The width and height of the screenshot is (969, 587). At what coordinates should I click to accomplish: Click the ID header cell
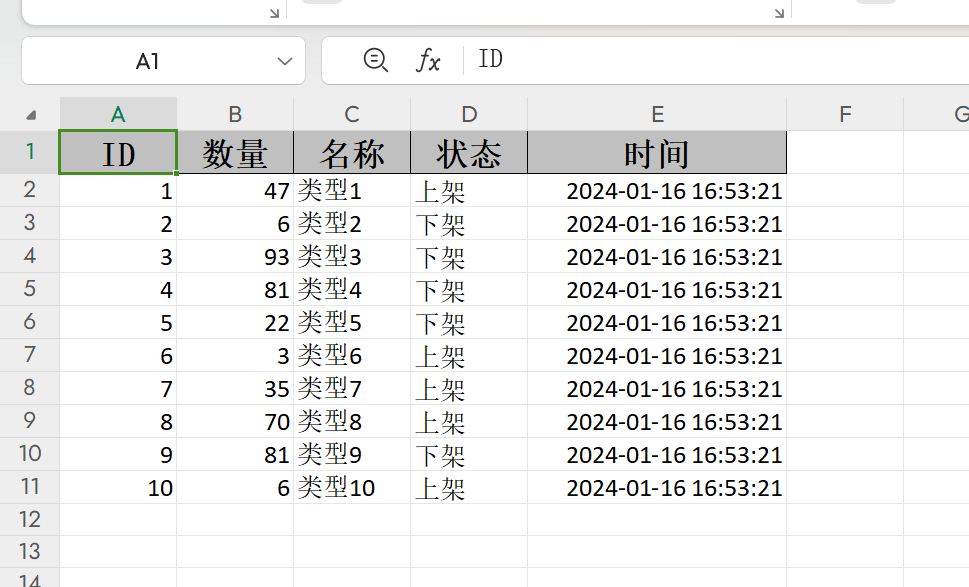pyautogui.click(x=118, y=153)
